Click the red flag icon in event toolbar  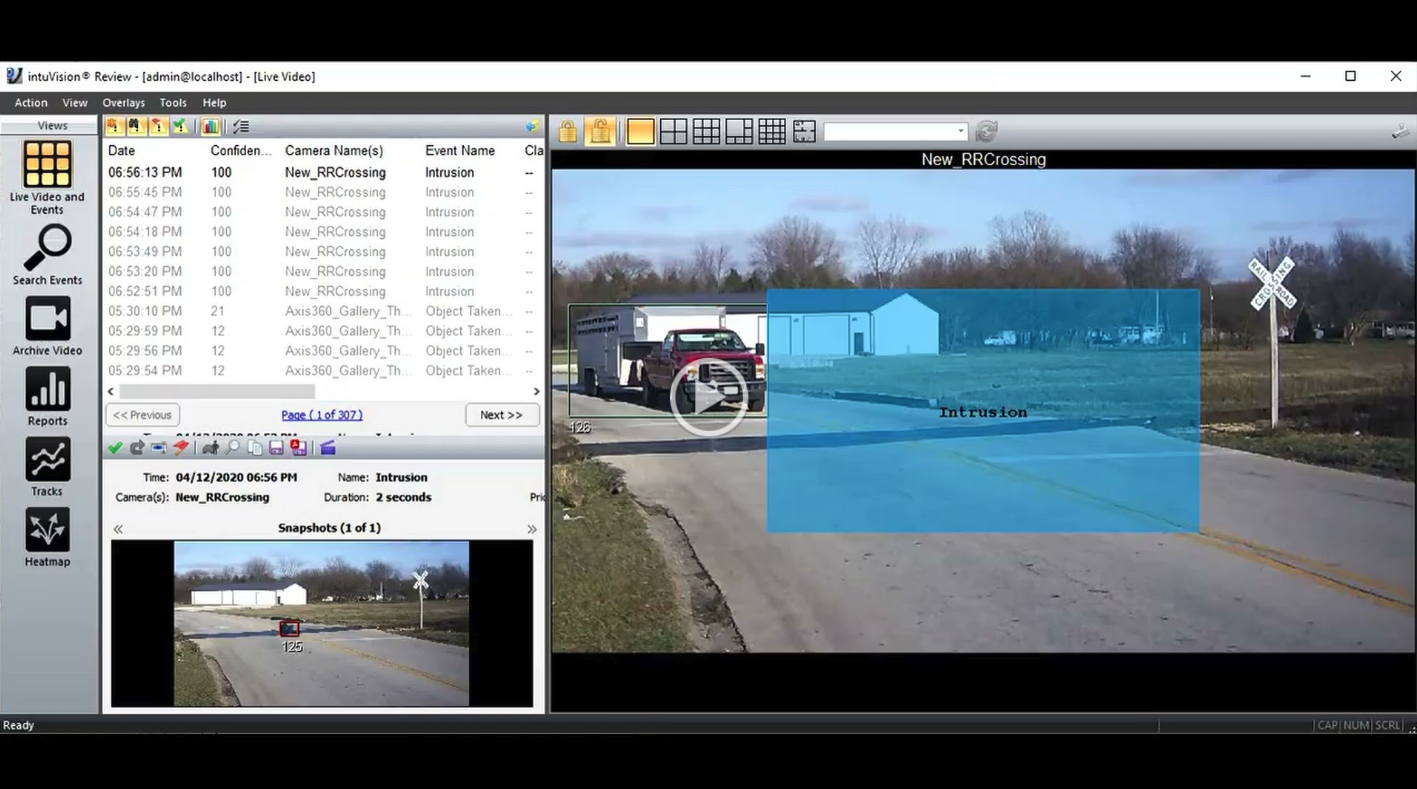pos(181,448)
